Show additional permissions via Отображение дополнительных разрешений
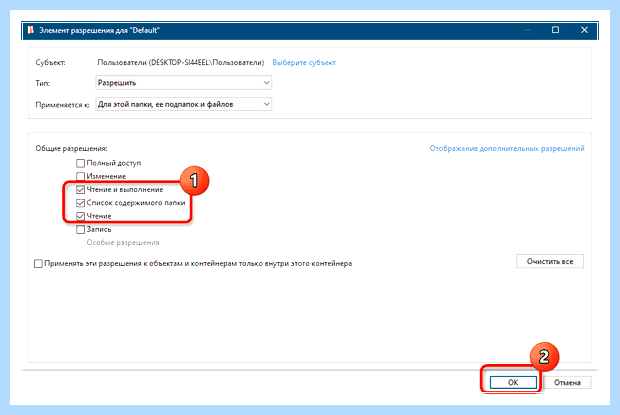The image size is (620, 415). [x=507, y=149]
